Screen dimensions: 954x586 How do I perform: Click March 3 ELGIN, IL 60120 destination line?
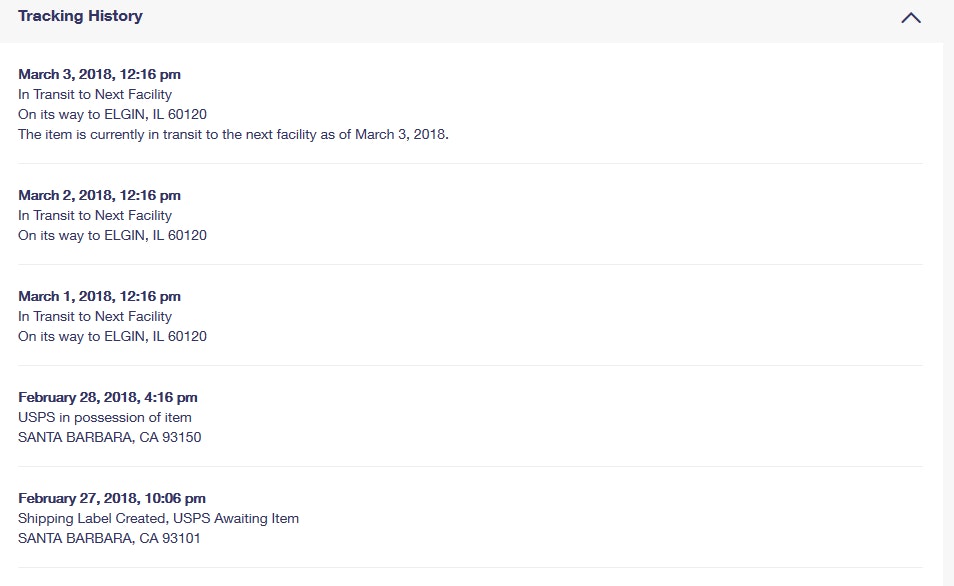[112, 114]
